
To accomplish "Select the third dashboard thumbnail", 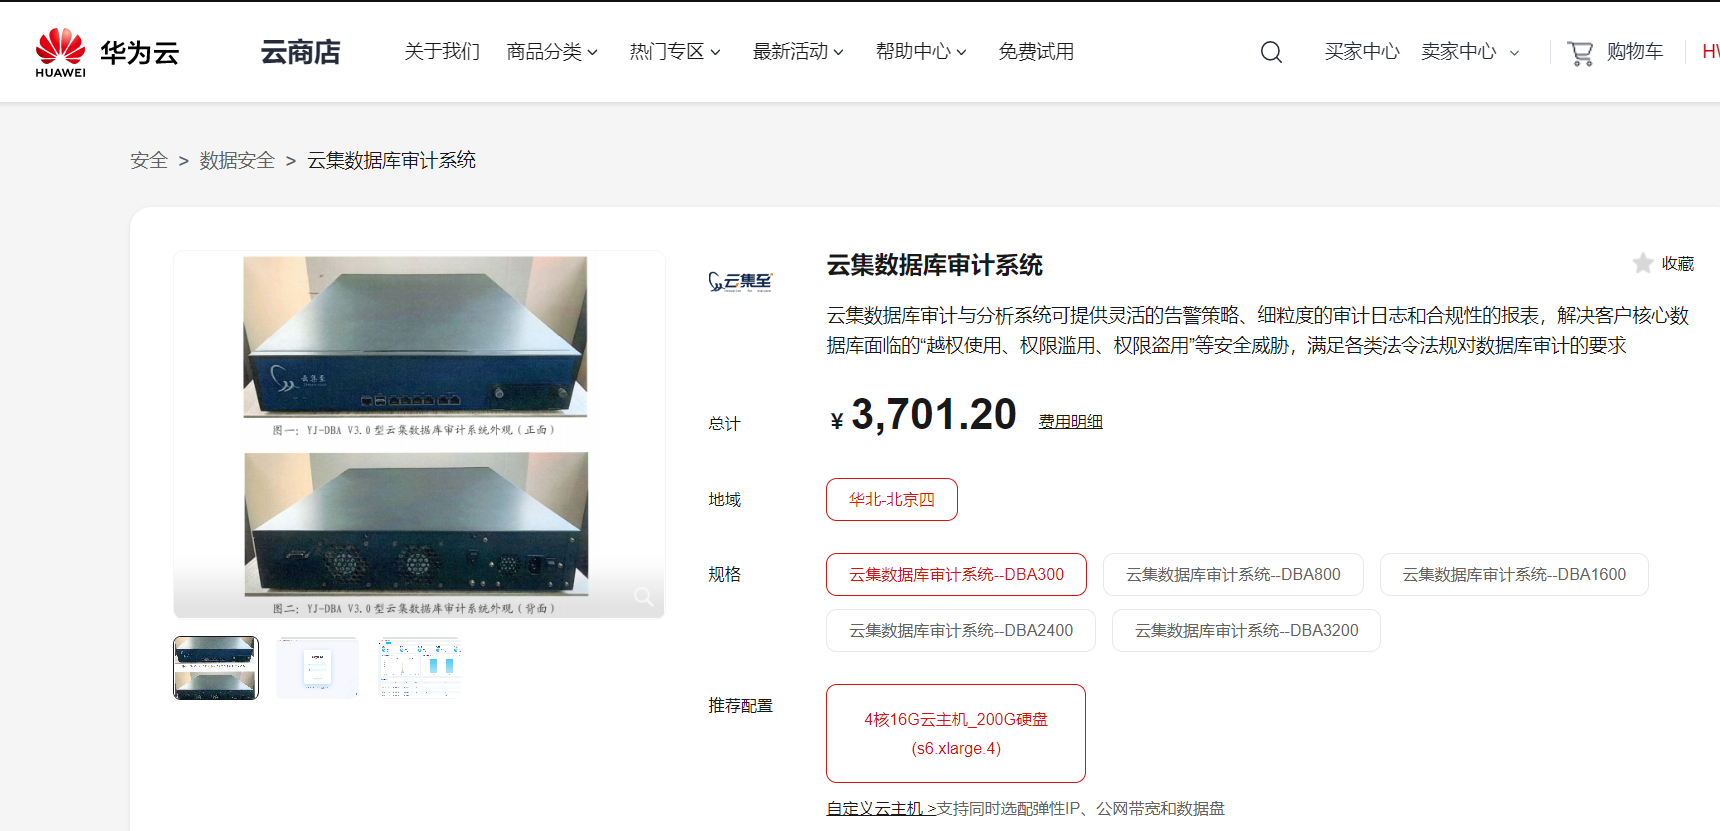I will (420, 668).
